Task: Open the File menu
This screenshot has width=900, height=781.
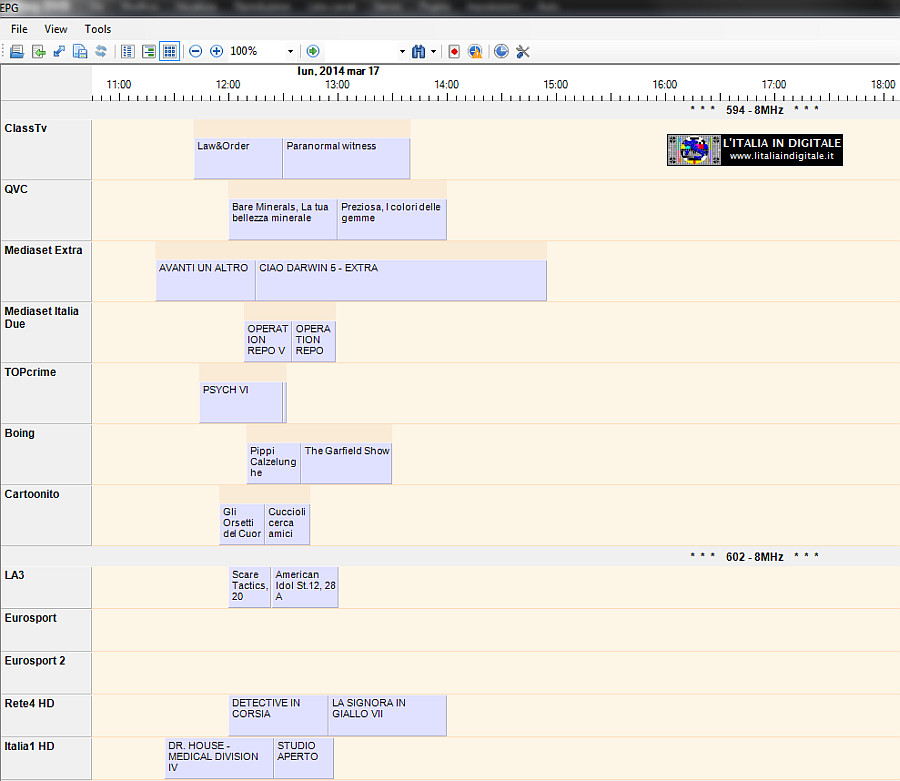Action: tap(19, 29)
